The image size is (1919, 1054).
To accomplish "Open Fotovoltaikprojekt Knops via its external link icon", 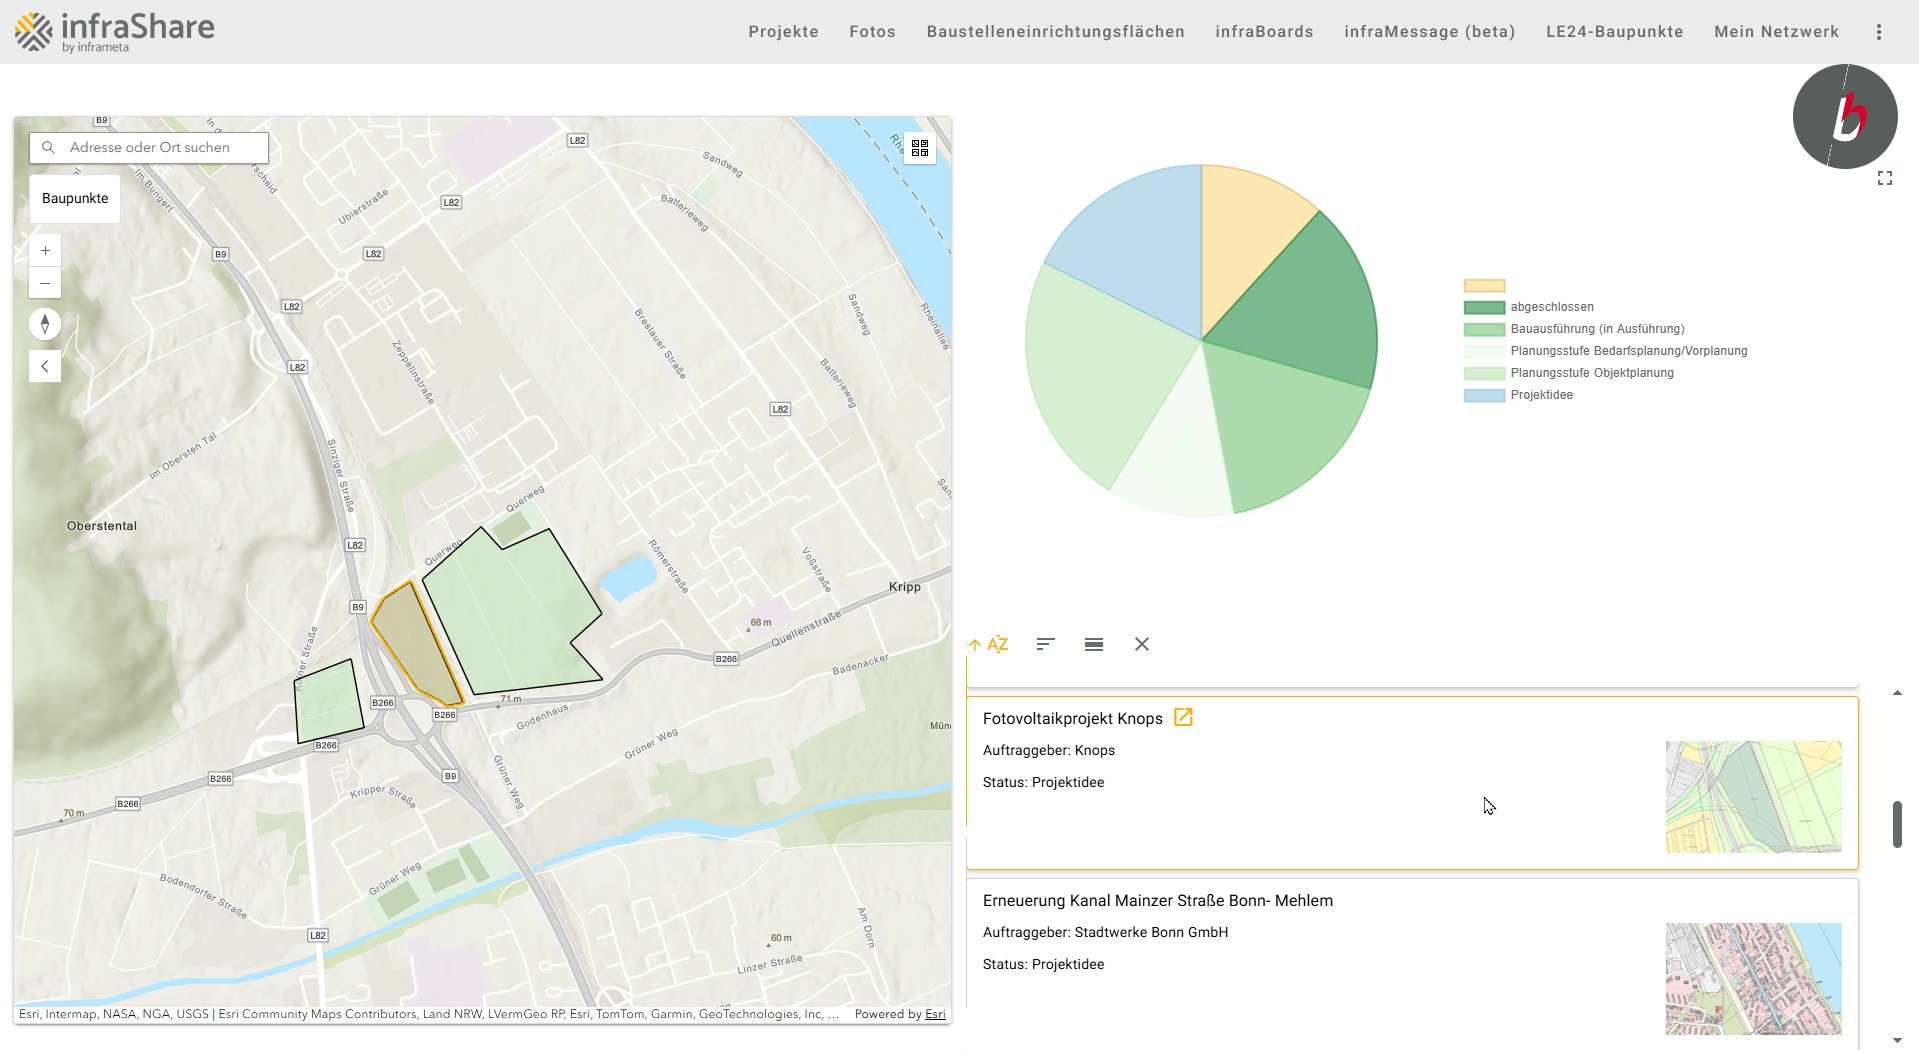I will (x=1184, y=717).
